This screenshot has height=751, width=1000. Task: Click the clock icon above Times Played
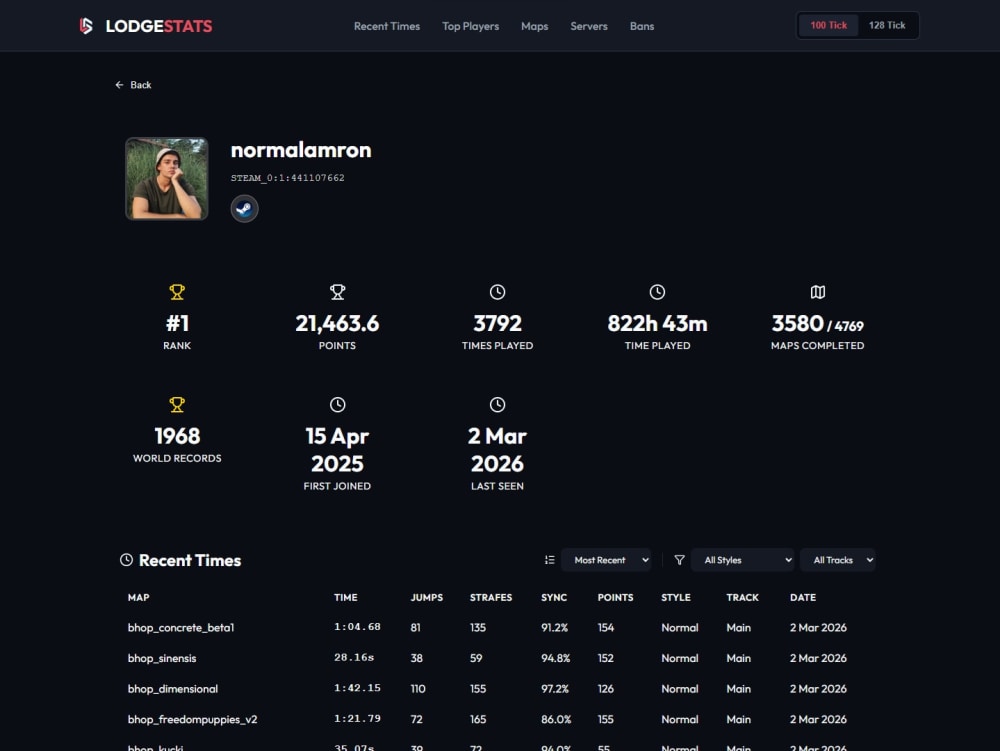(497, 292)
